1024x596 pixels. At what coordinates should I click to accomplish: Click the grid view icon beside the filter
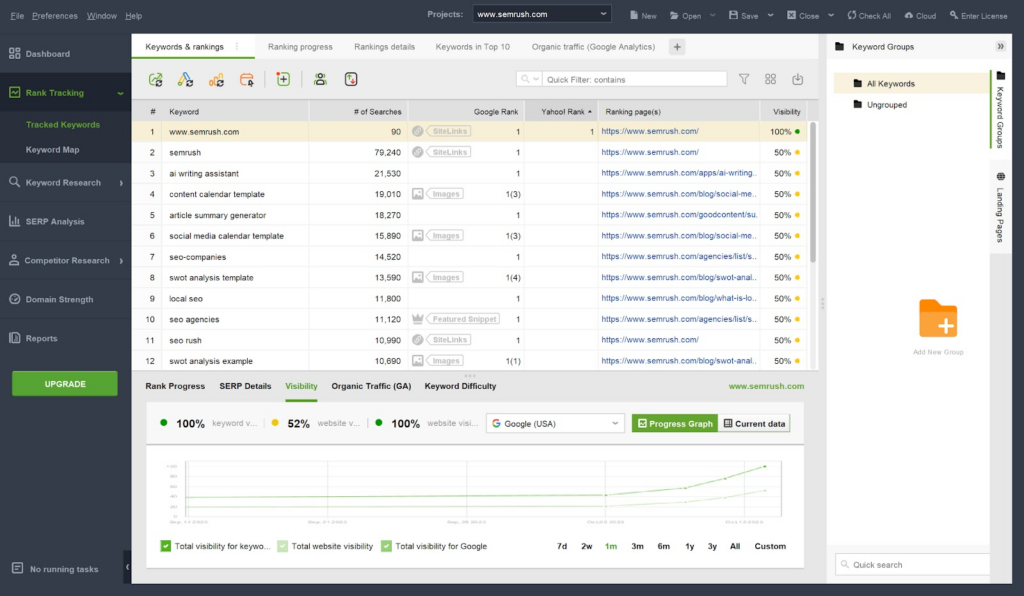click(x=770, y=79)
